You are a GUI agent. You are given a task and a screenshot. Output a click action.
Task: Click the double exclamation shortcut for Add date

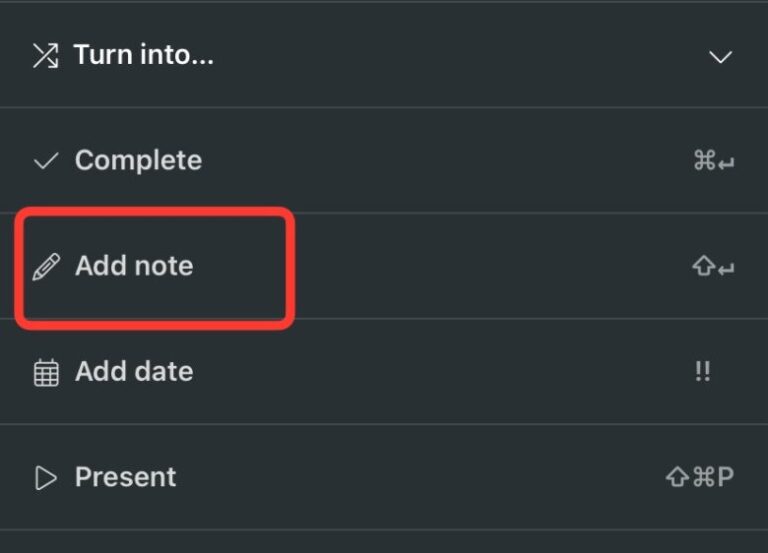click(702, 372)
